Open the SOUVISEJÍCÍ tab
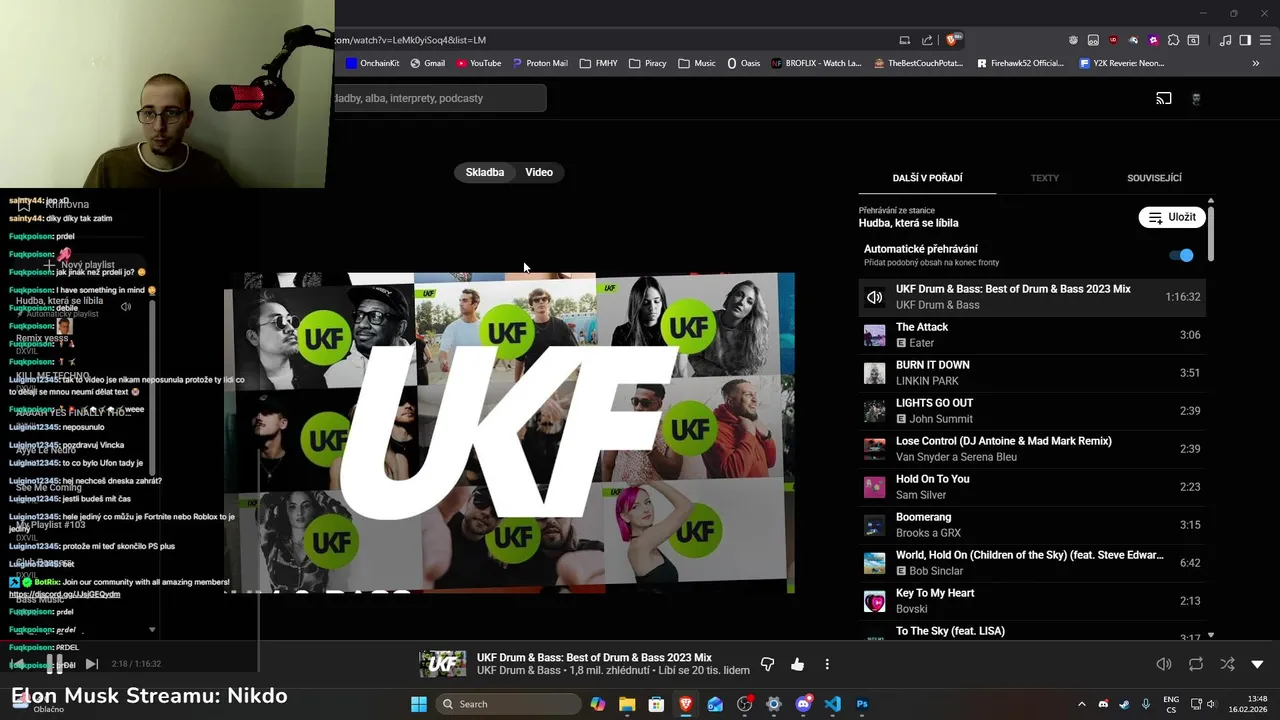1280x720 pixels. pyautogui.click(x=1154, y=178)
